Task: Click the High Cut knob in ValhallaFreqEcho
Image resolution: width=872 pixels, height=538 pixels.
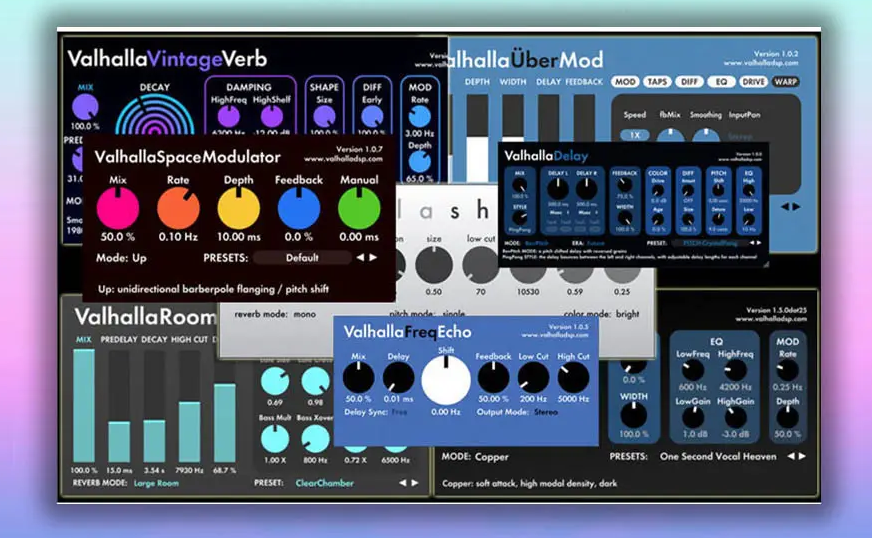Action: coord(573,377)
